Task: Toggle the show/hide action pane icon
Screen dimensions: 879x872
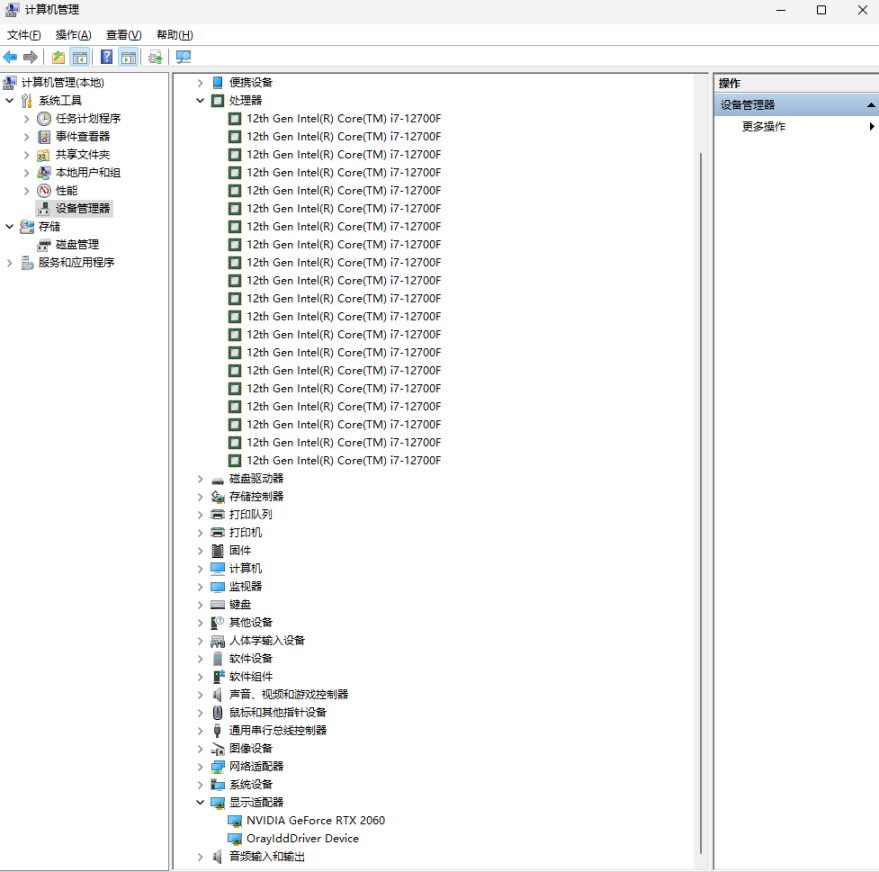Action: (128, 57)
